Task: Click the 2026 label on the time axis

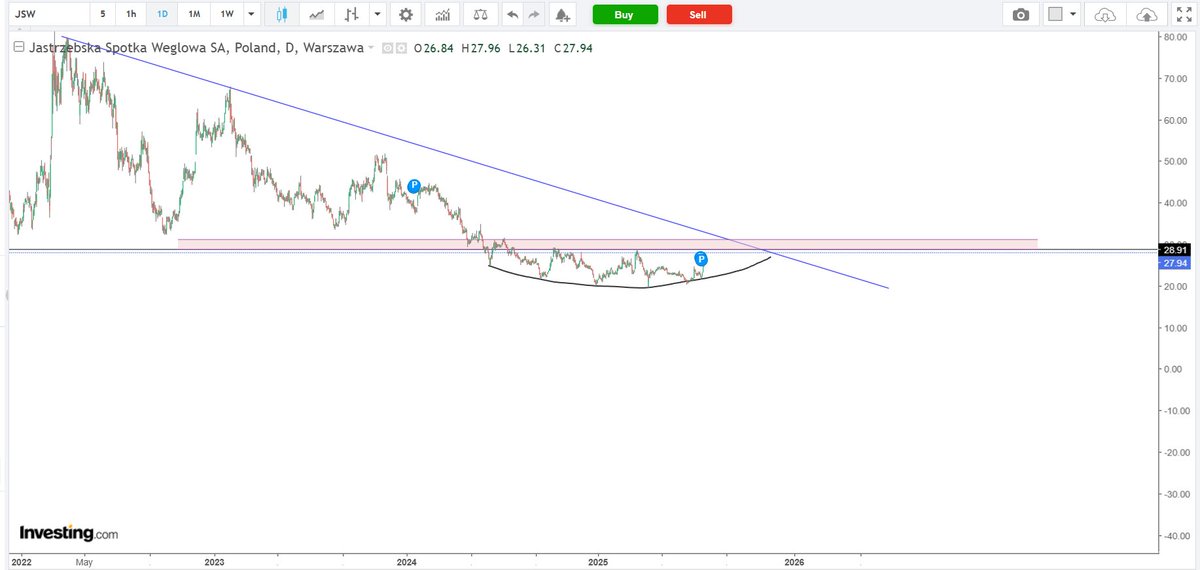Action: [794, 562]
